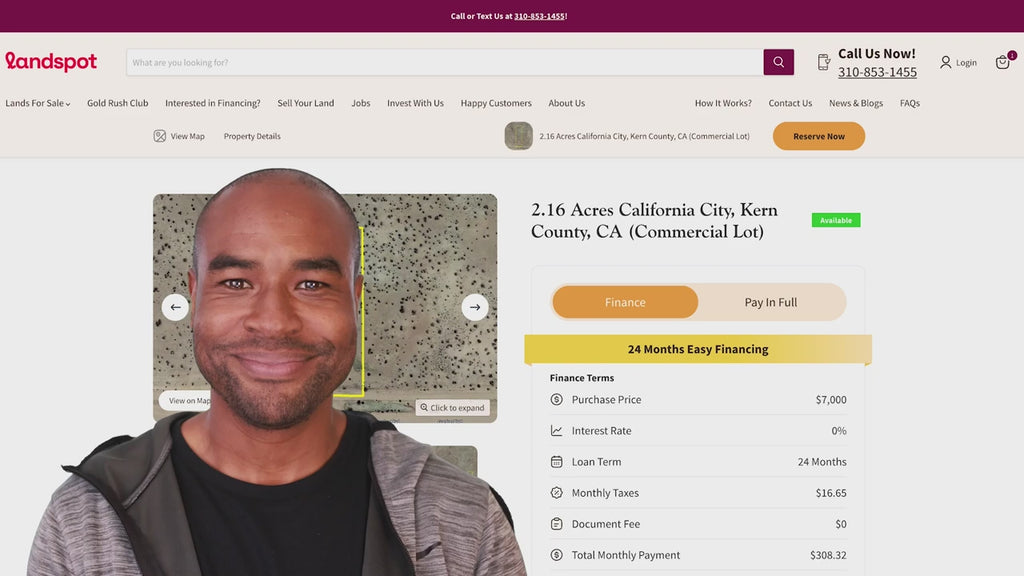Expand the Lands For Sale dropdown
Viewport: 1024px width, 576px height.
tap(37, 103)
